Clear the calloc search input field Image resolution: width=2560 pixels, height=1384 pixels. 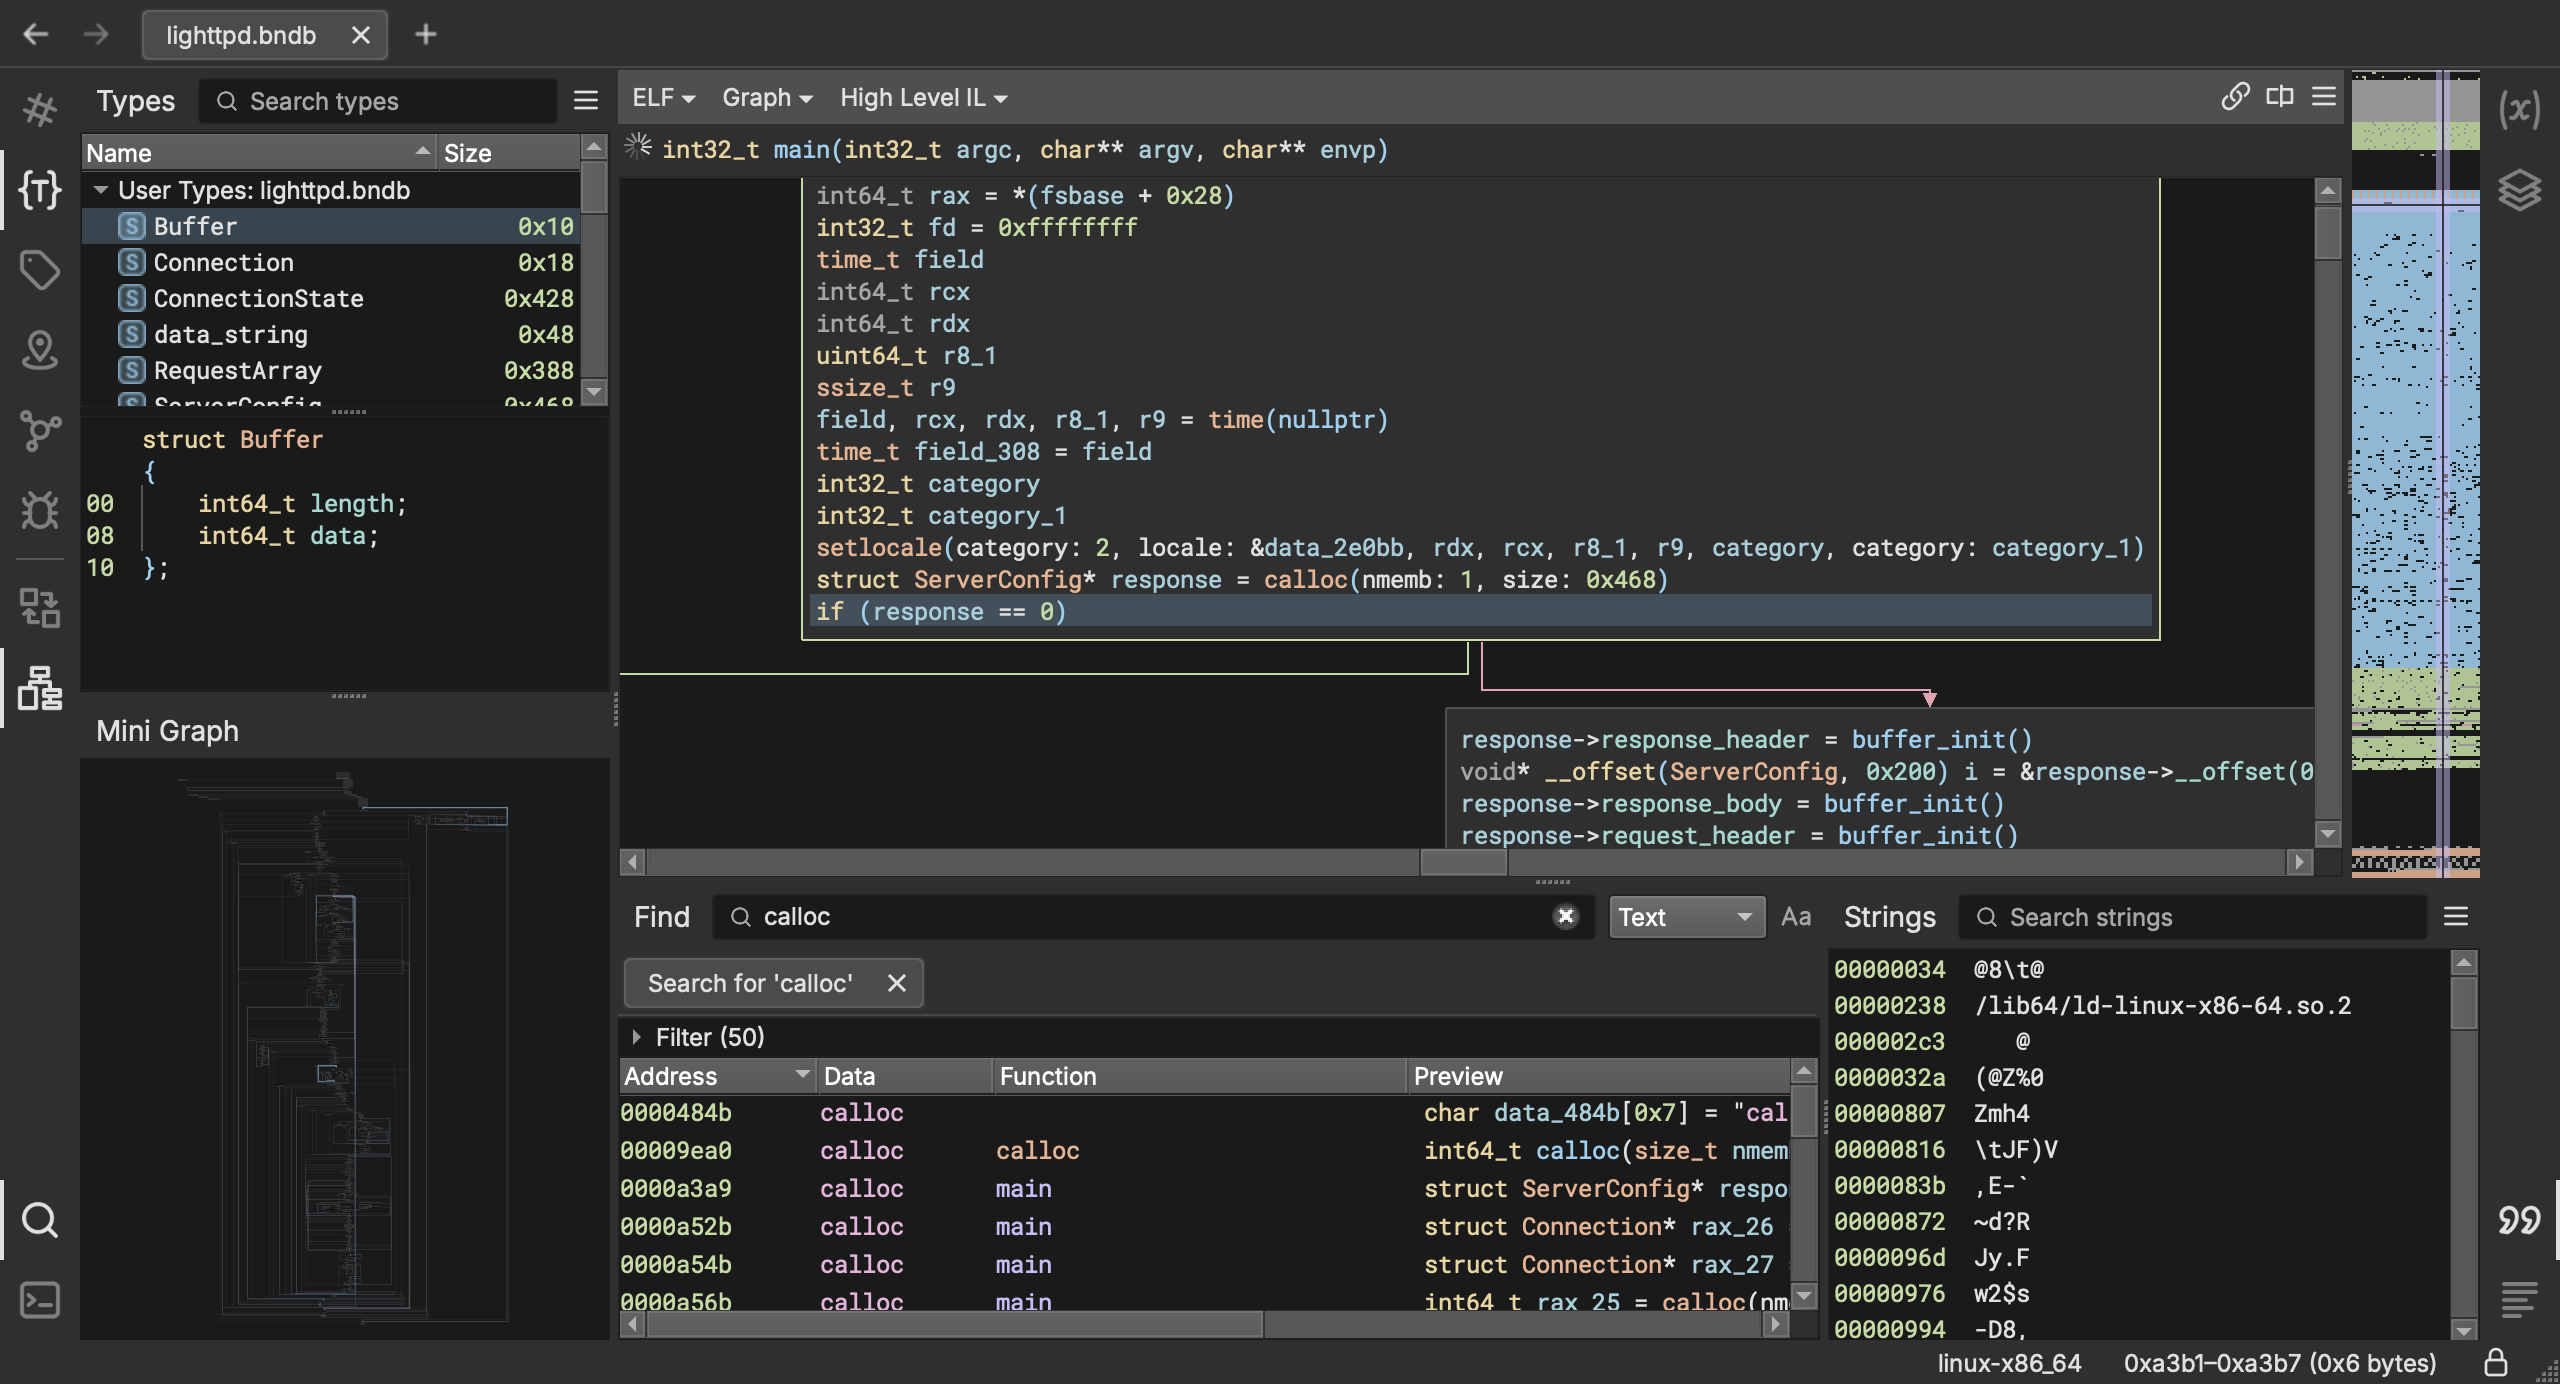1566,917
